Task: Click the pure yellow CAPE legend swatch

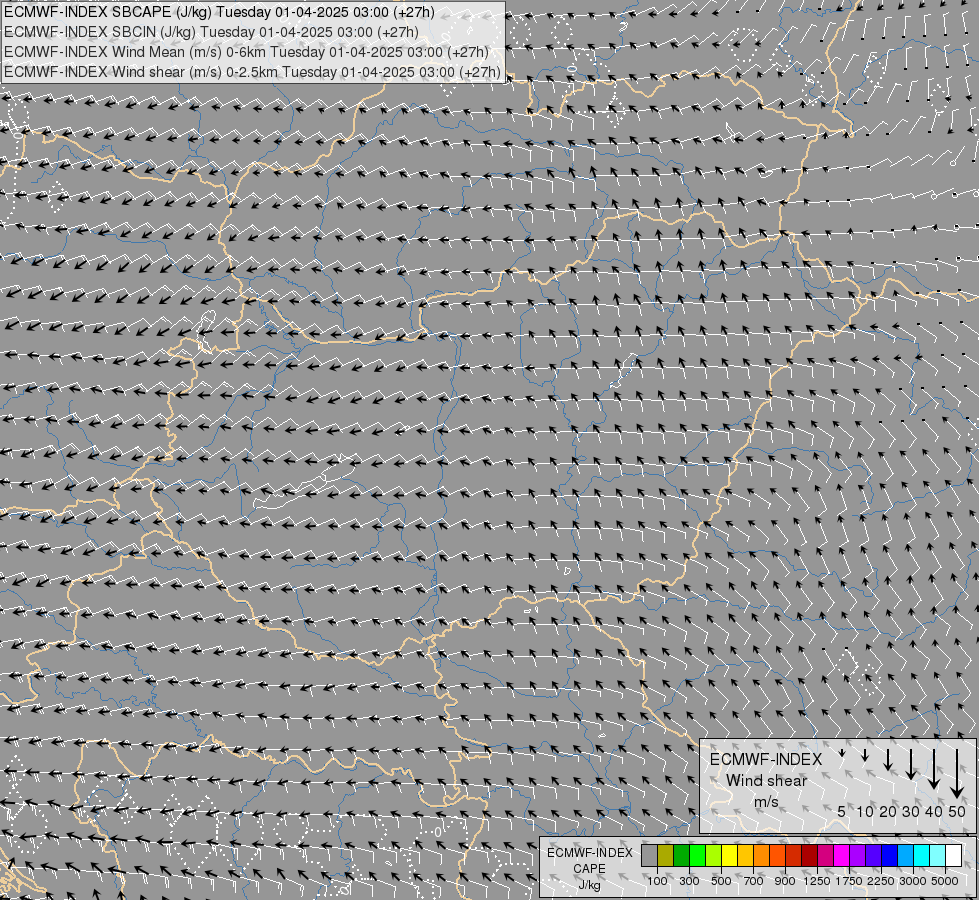Action: (x=729, y=856)
